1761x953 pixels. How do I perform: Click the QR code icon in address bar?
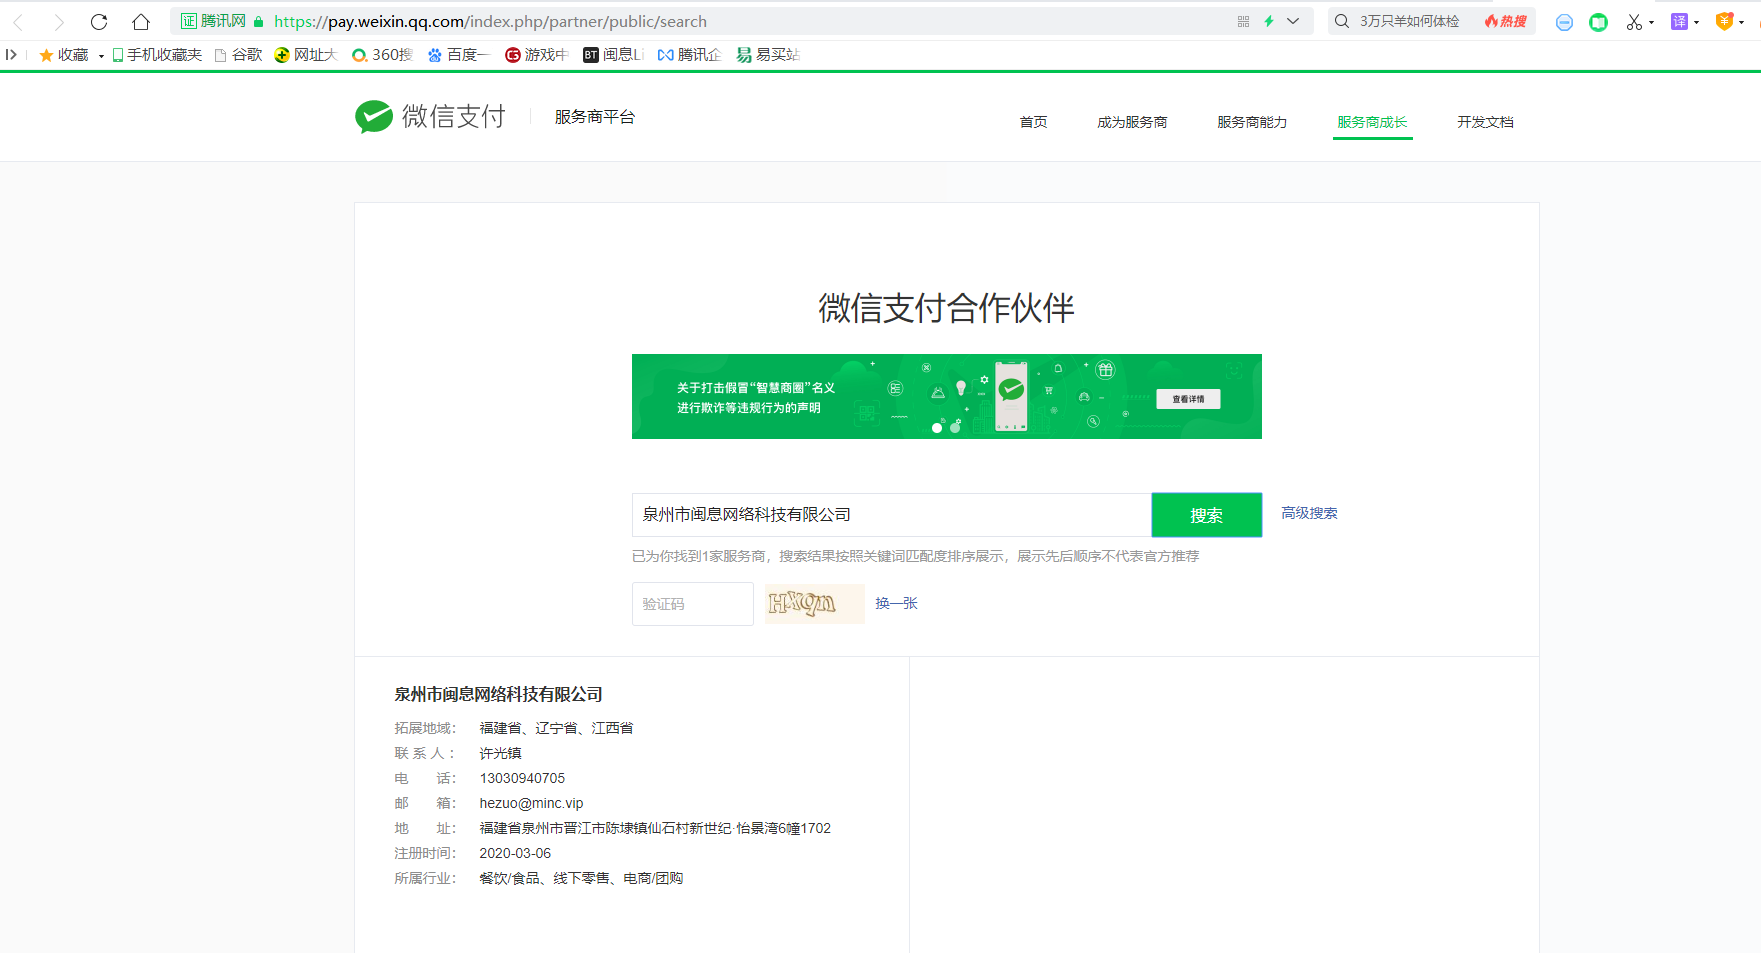coord(1243,21)
